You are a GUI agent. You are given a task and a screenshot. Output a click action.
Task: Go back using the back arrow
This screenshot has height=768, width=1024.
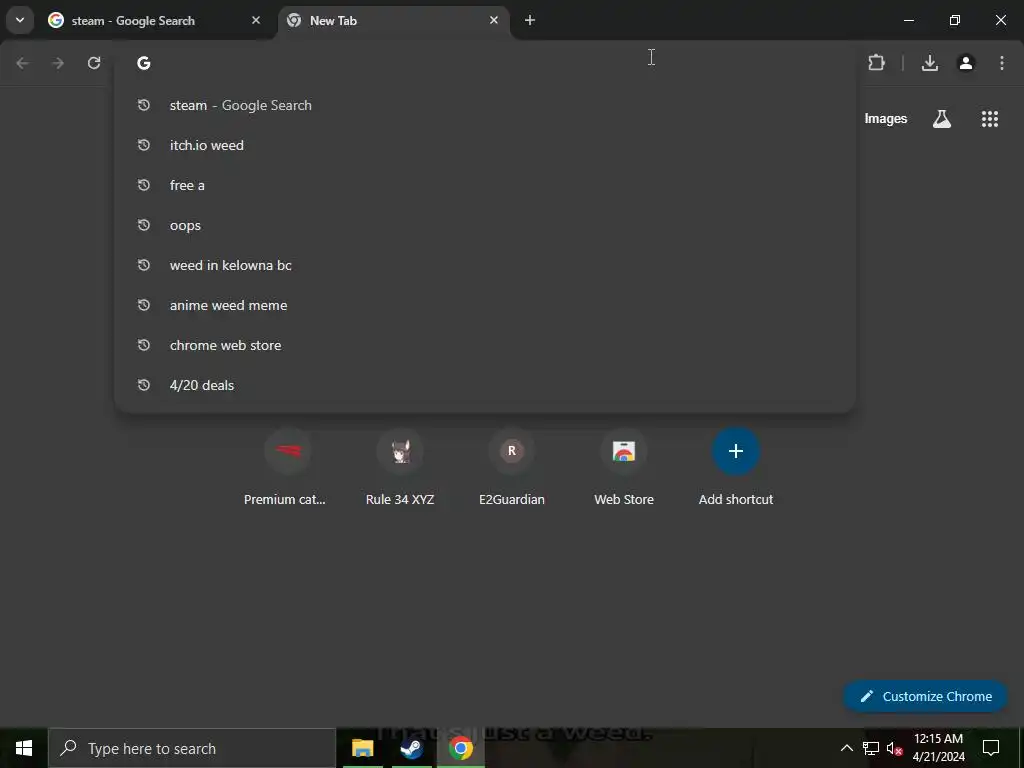pos(22,63)
